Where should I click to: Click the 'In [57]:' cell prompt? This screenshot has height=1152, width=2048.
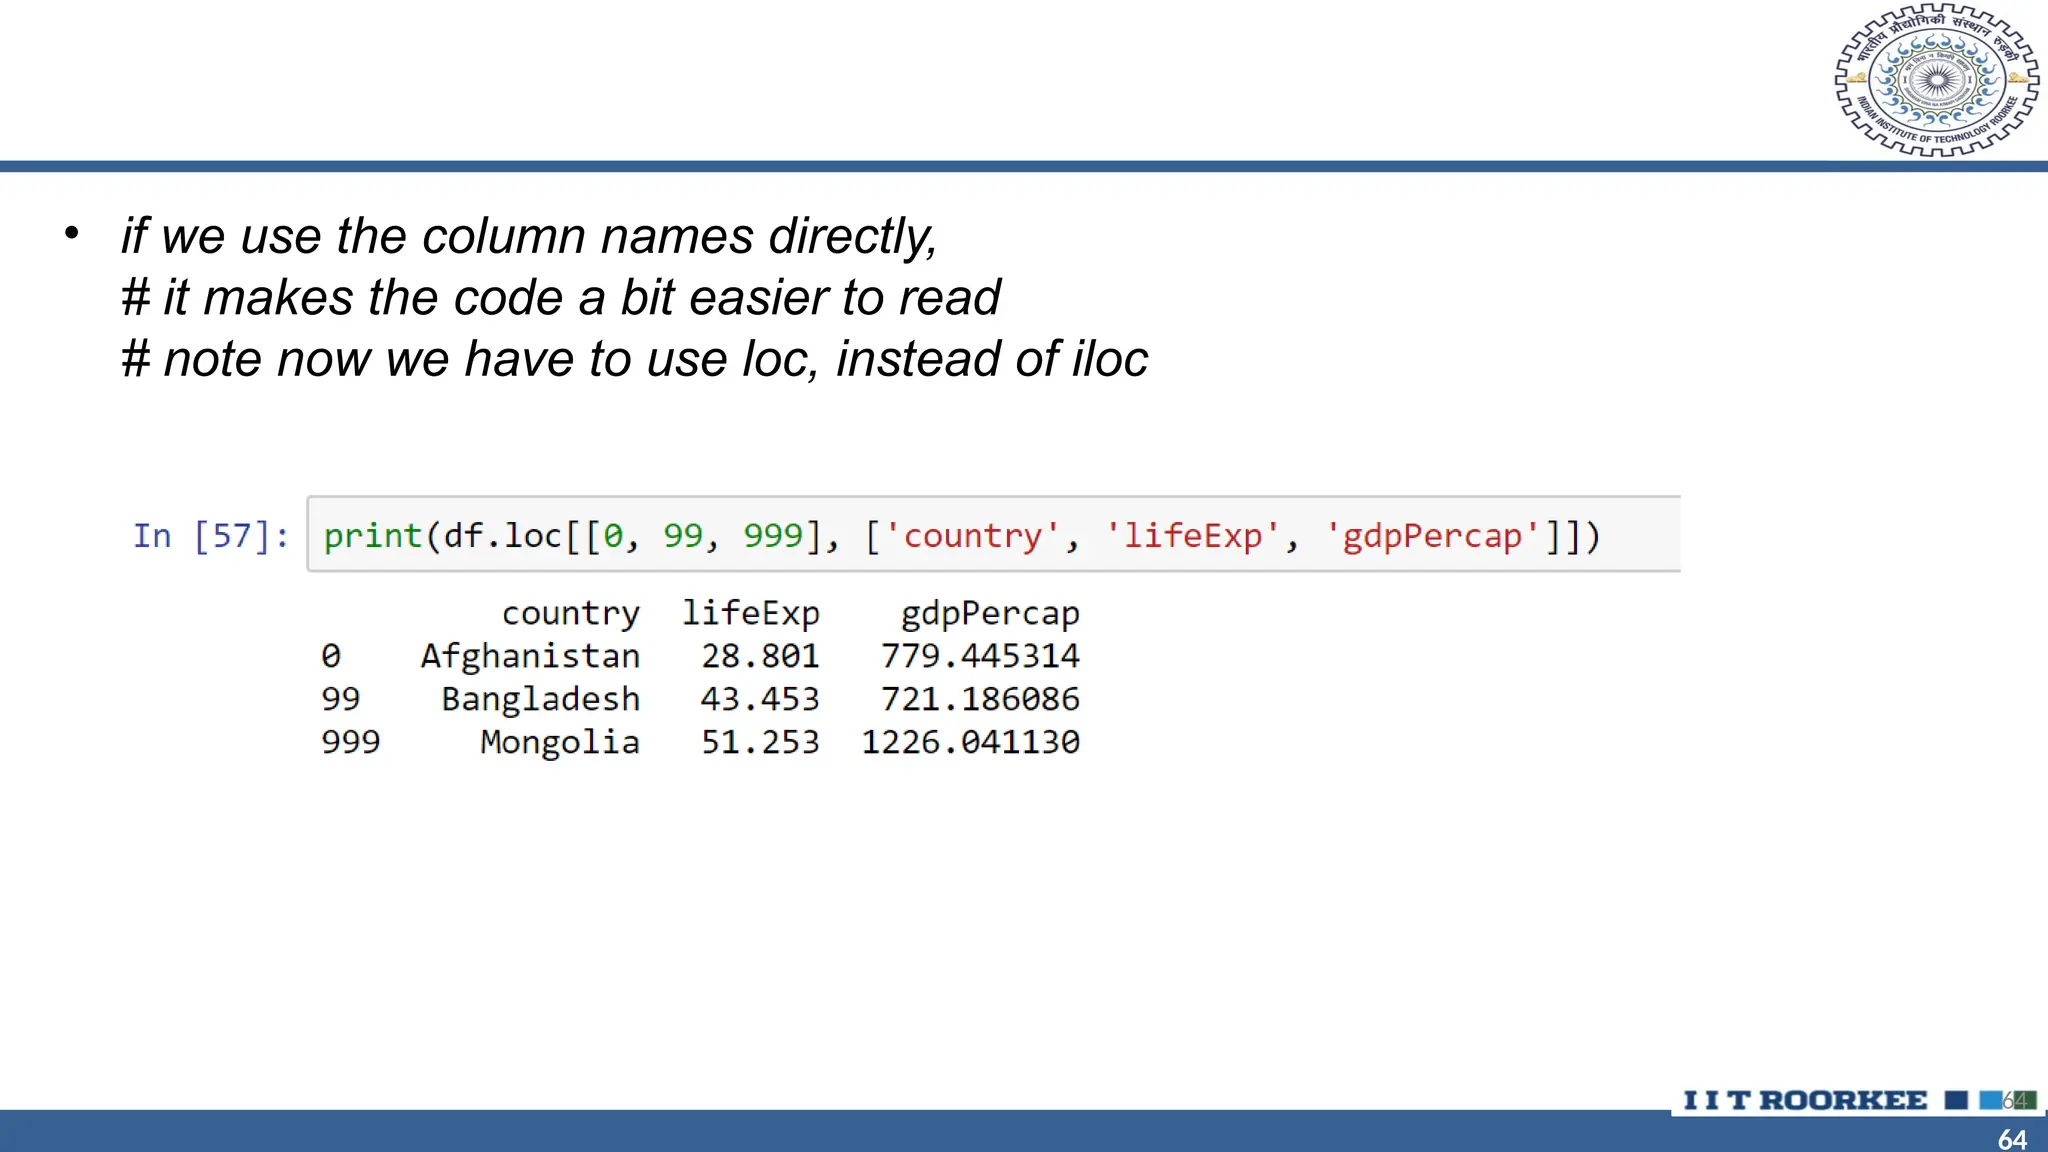[211, 536]
